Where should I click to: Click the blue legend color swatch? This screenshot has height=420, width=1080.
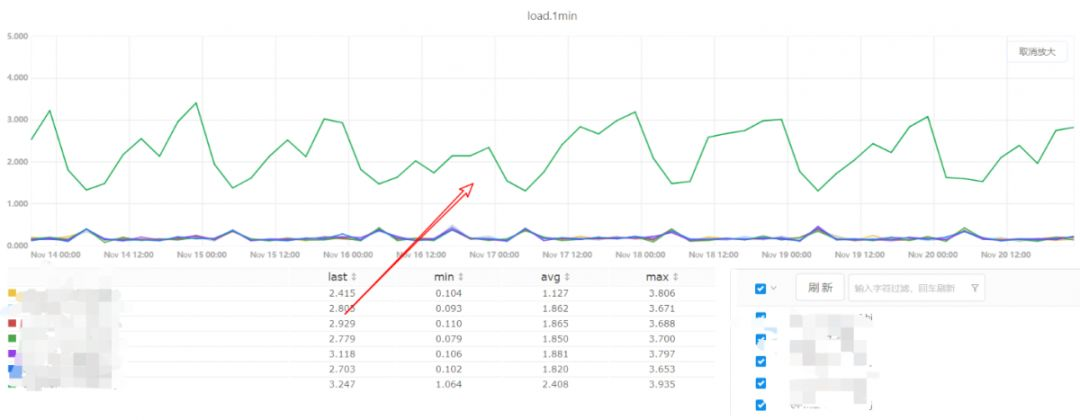(12, 369)
